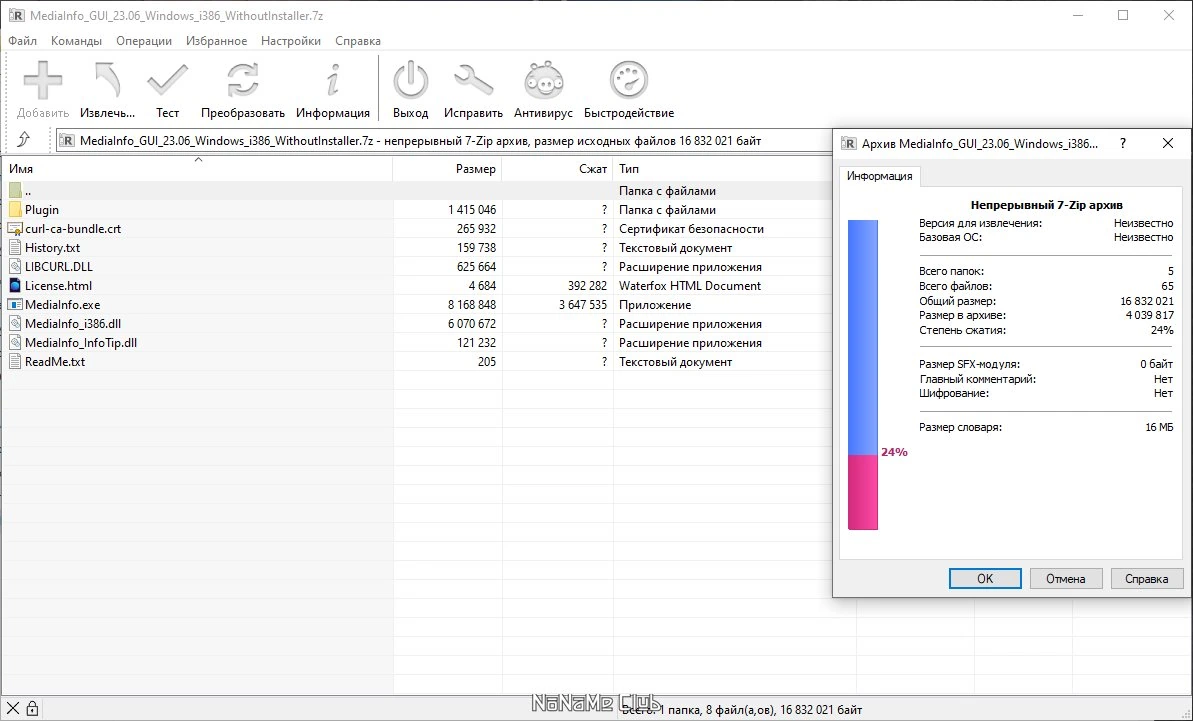Select the ReadMe.txt file name

(x=55, y=361)
